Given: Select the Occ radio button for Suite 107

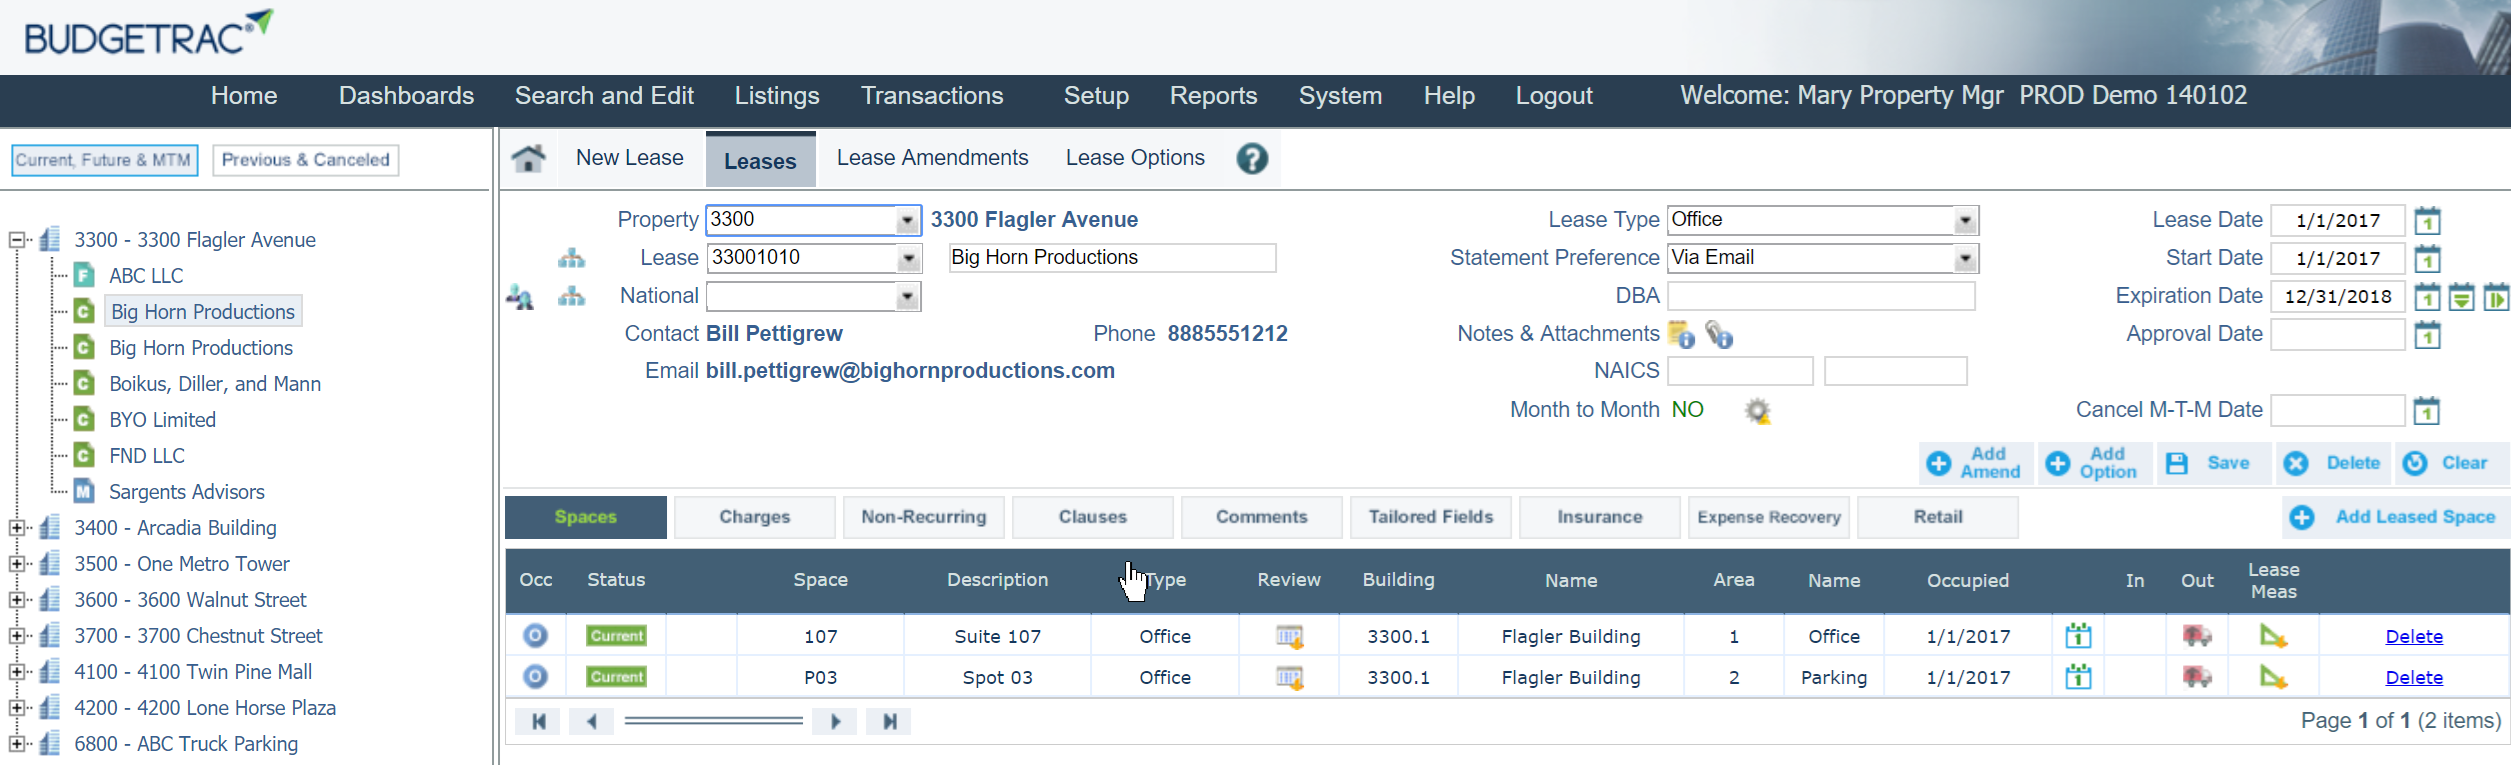Looking at the screenshot, I should (x=535, y=636).
